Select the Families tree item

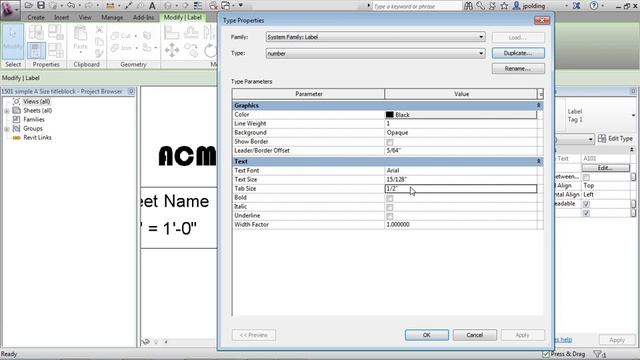(34, 120)
